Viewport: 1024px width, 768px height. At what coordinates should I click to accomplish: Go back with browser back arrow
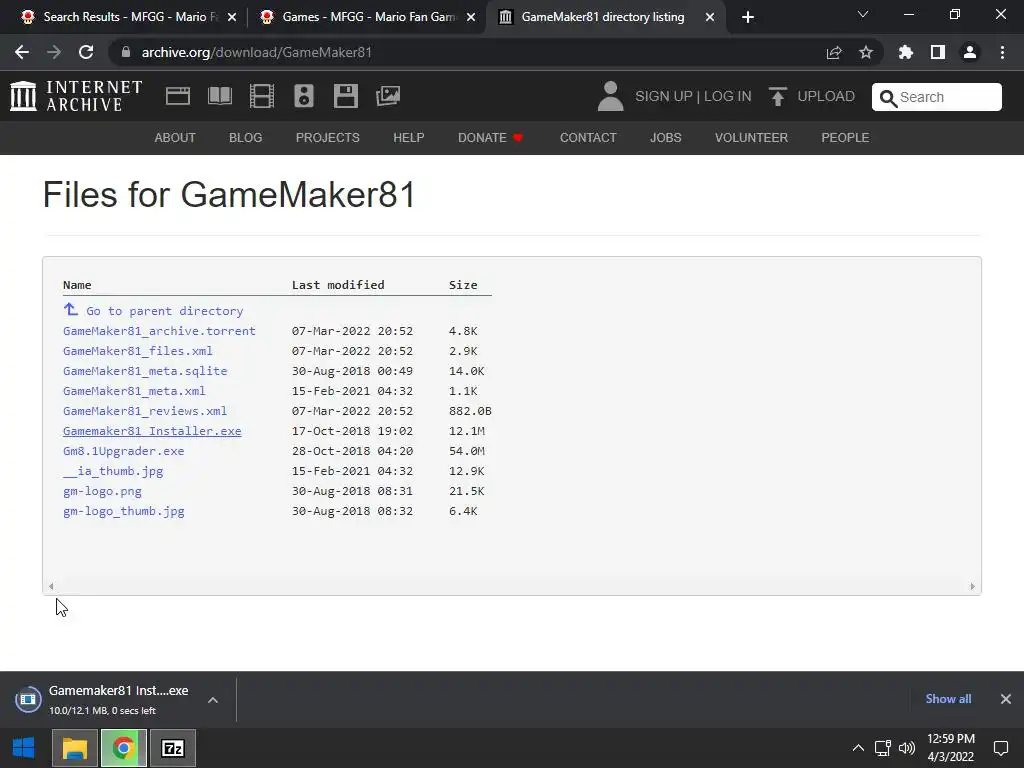pyautogui.click(x=22, y=52)
